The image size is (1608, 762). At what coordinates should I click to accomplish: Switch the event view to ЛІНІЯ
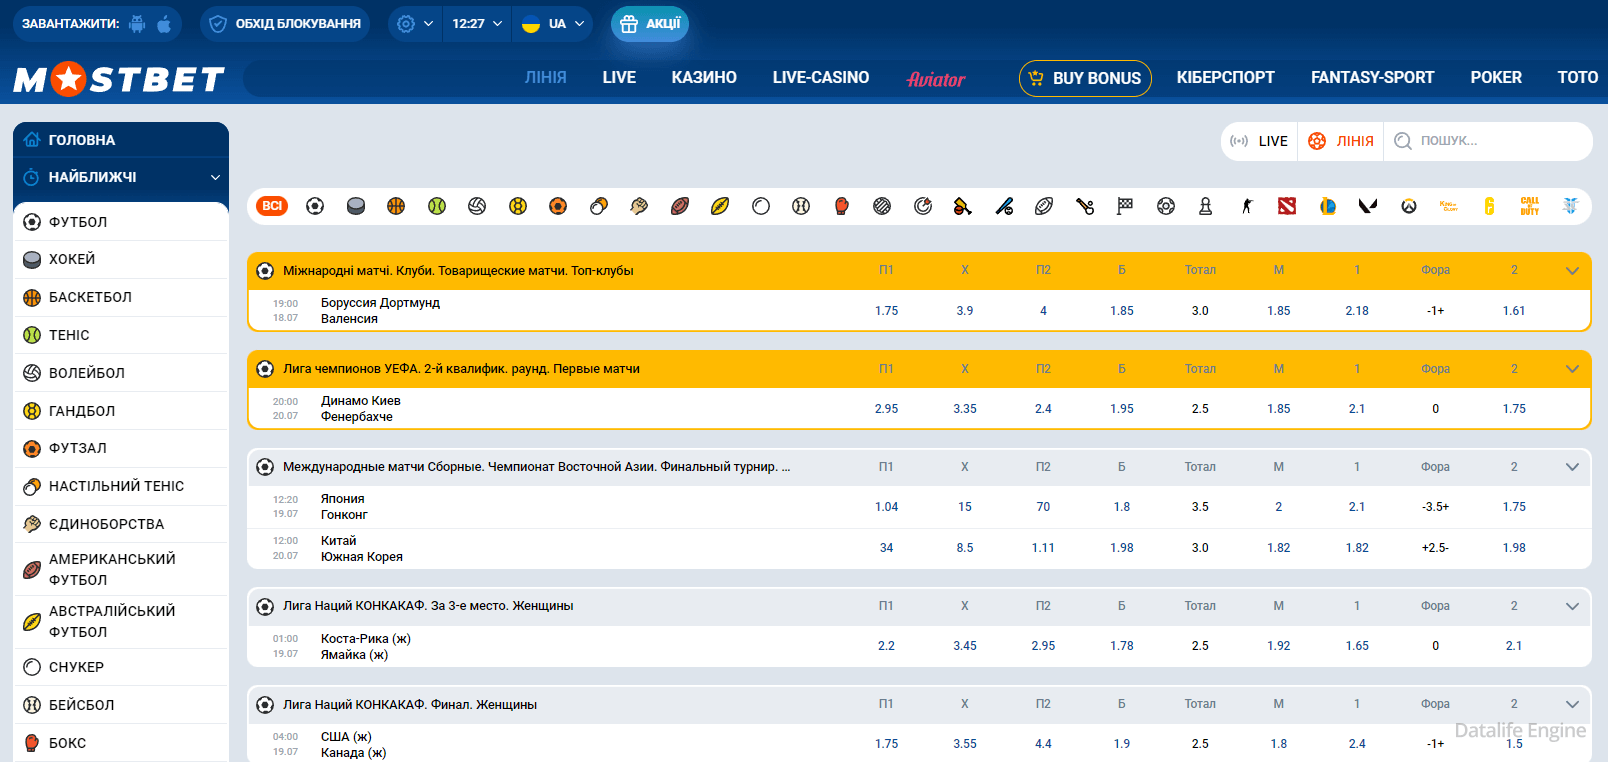(x=1341, y=141)
